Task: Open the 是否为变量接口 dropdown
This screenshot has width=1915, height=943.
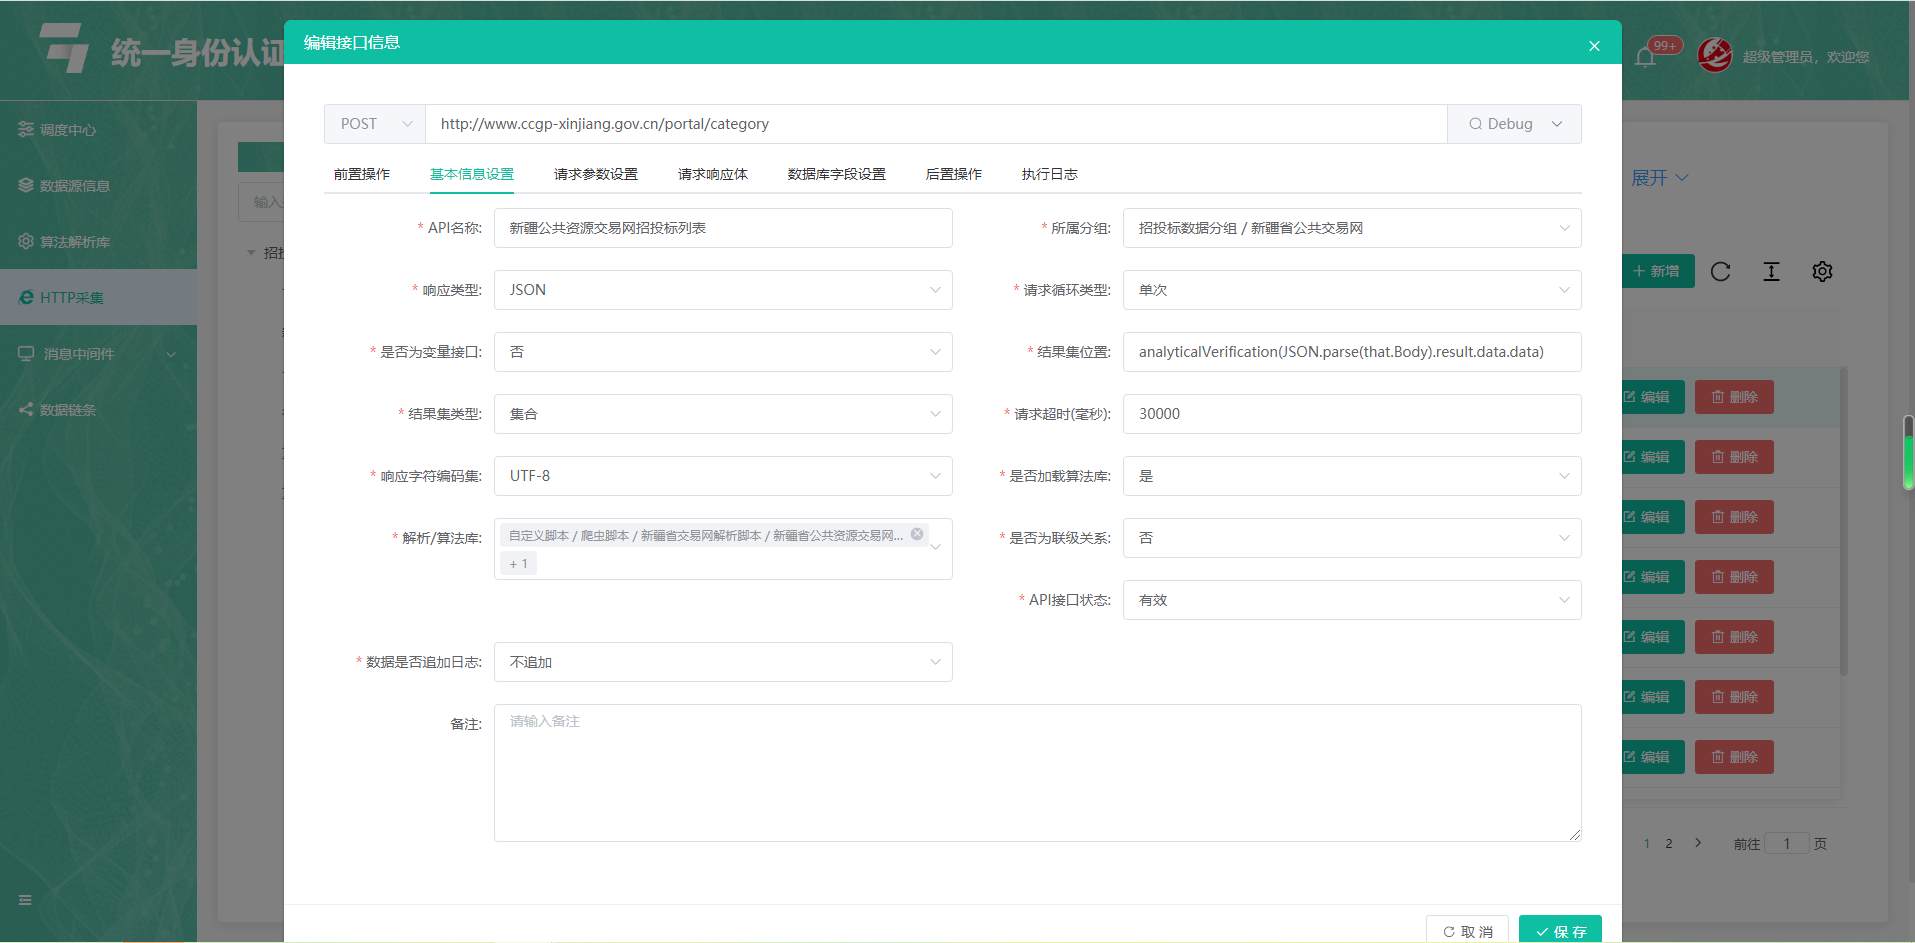Action: click(723, 352)
